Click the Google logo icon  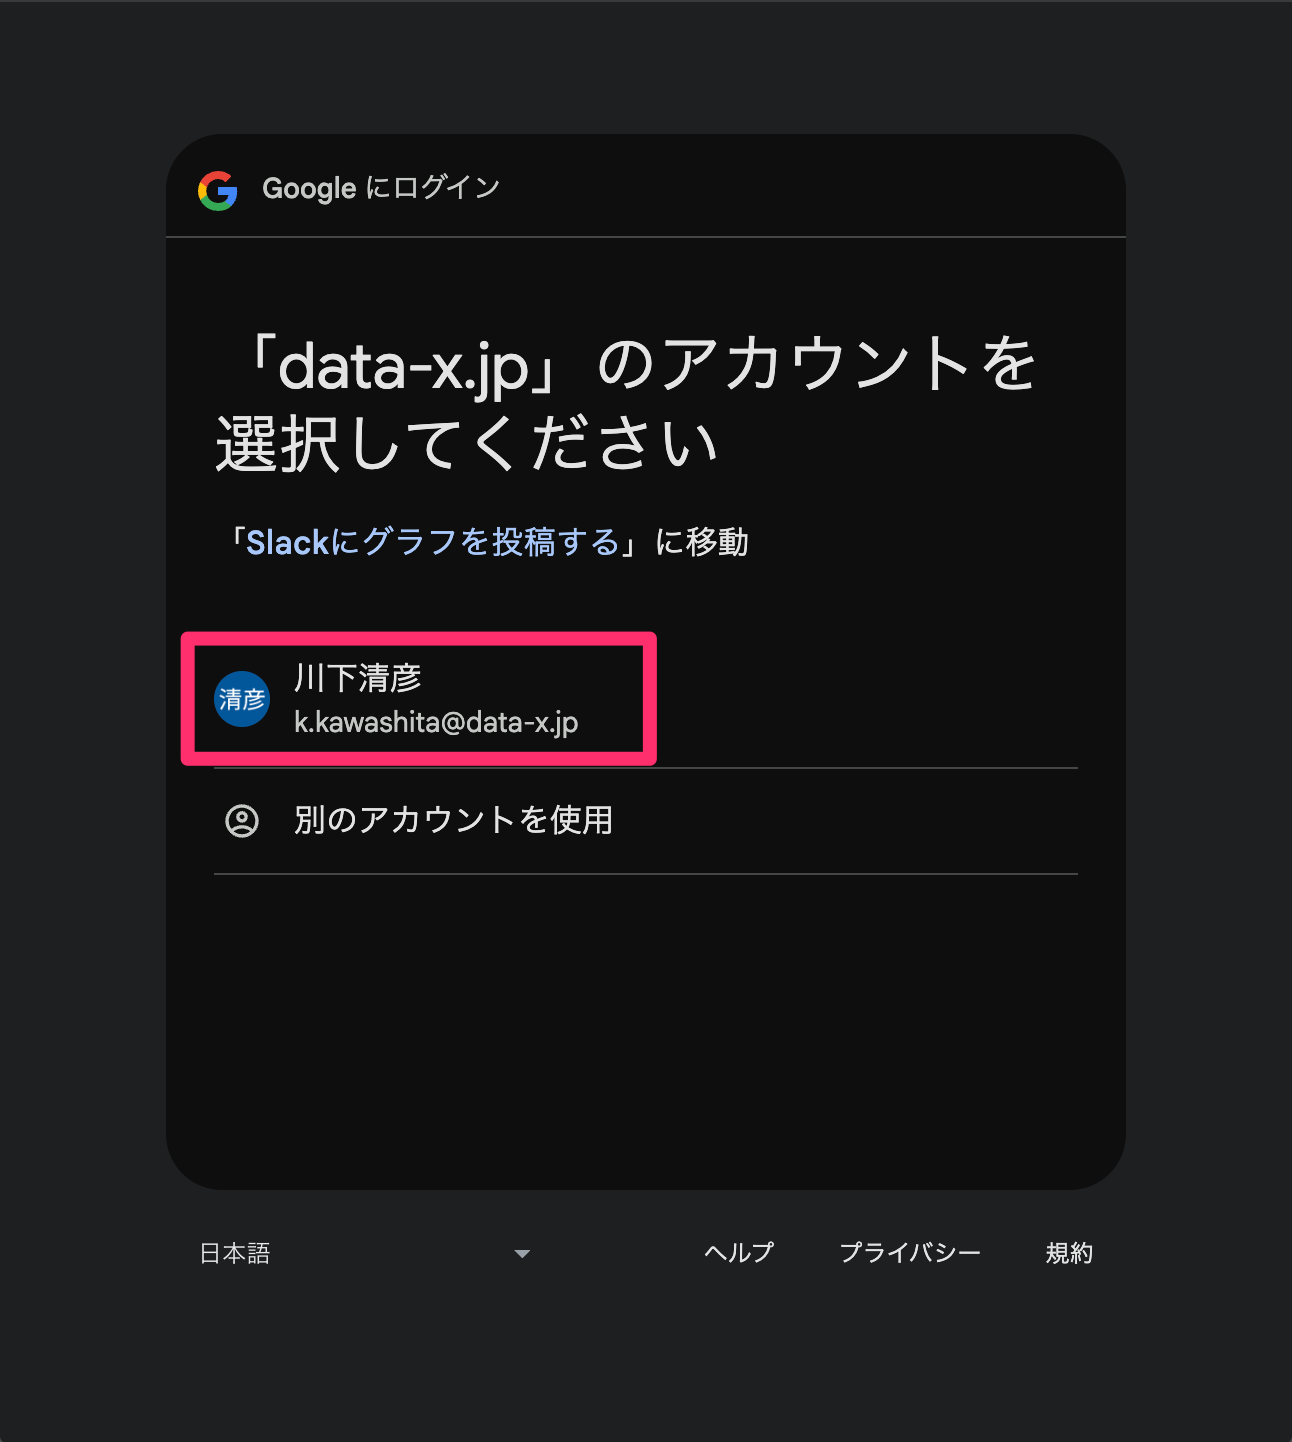tap(218, 190)
